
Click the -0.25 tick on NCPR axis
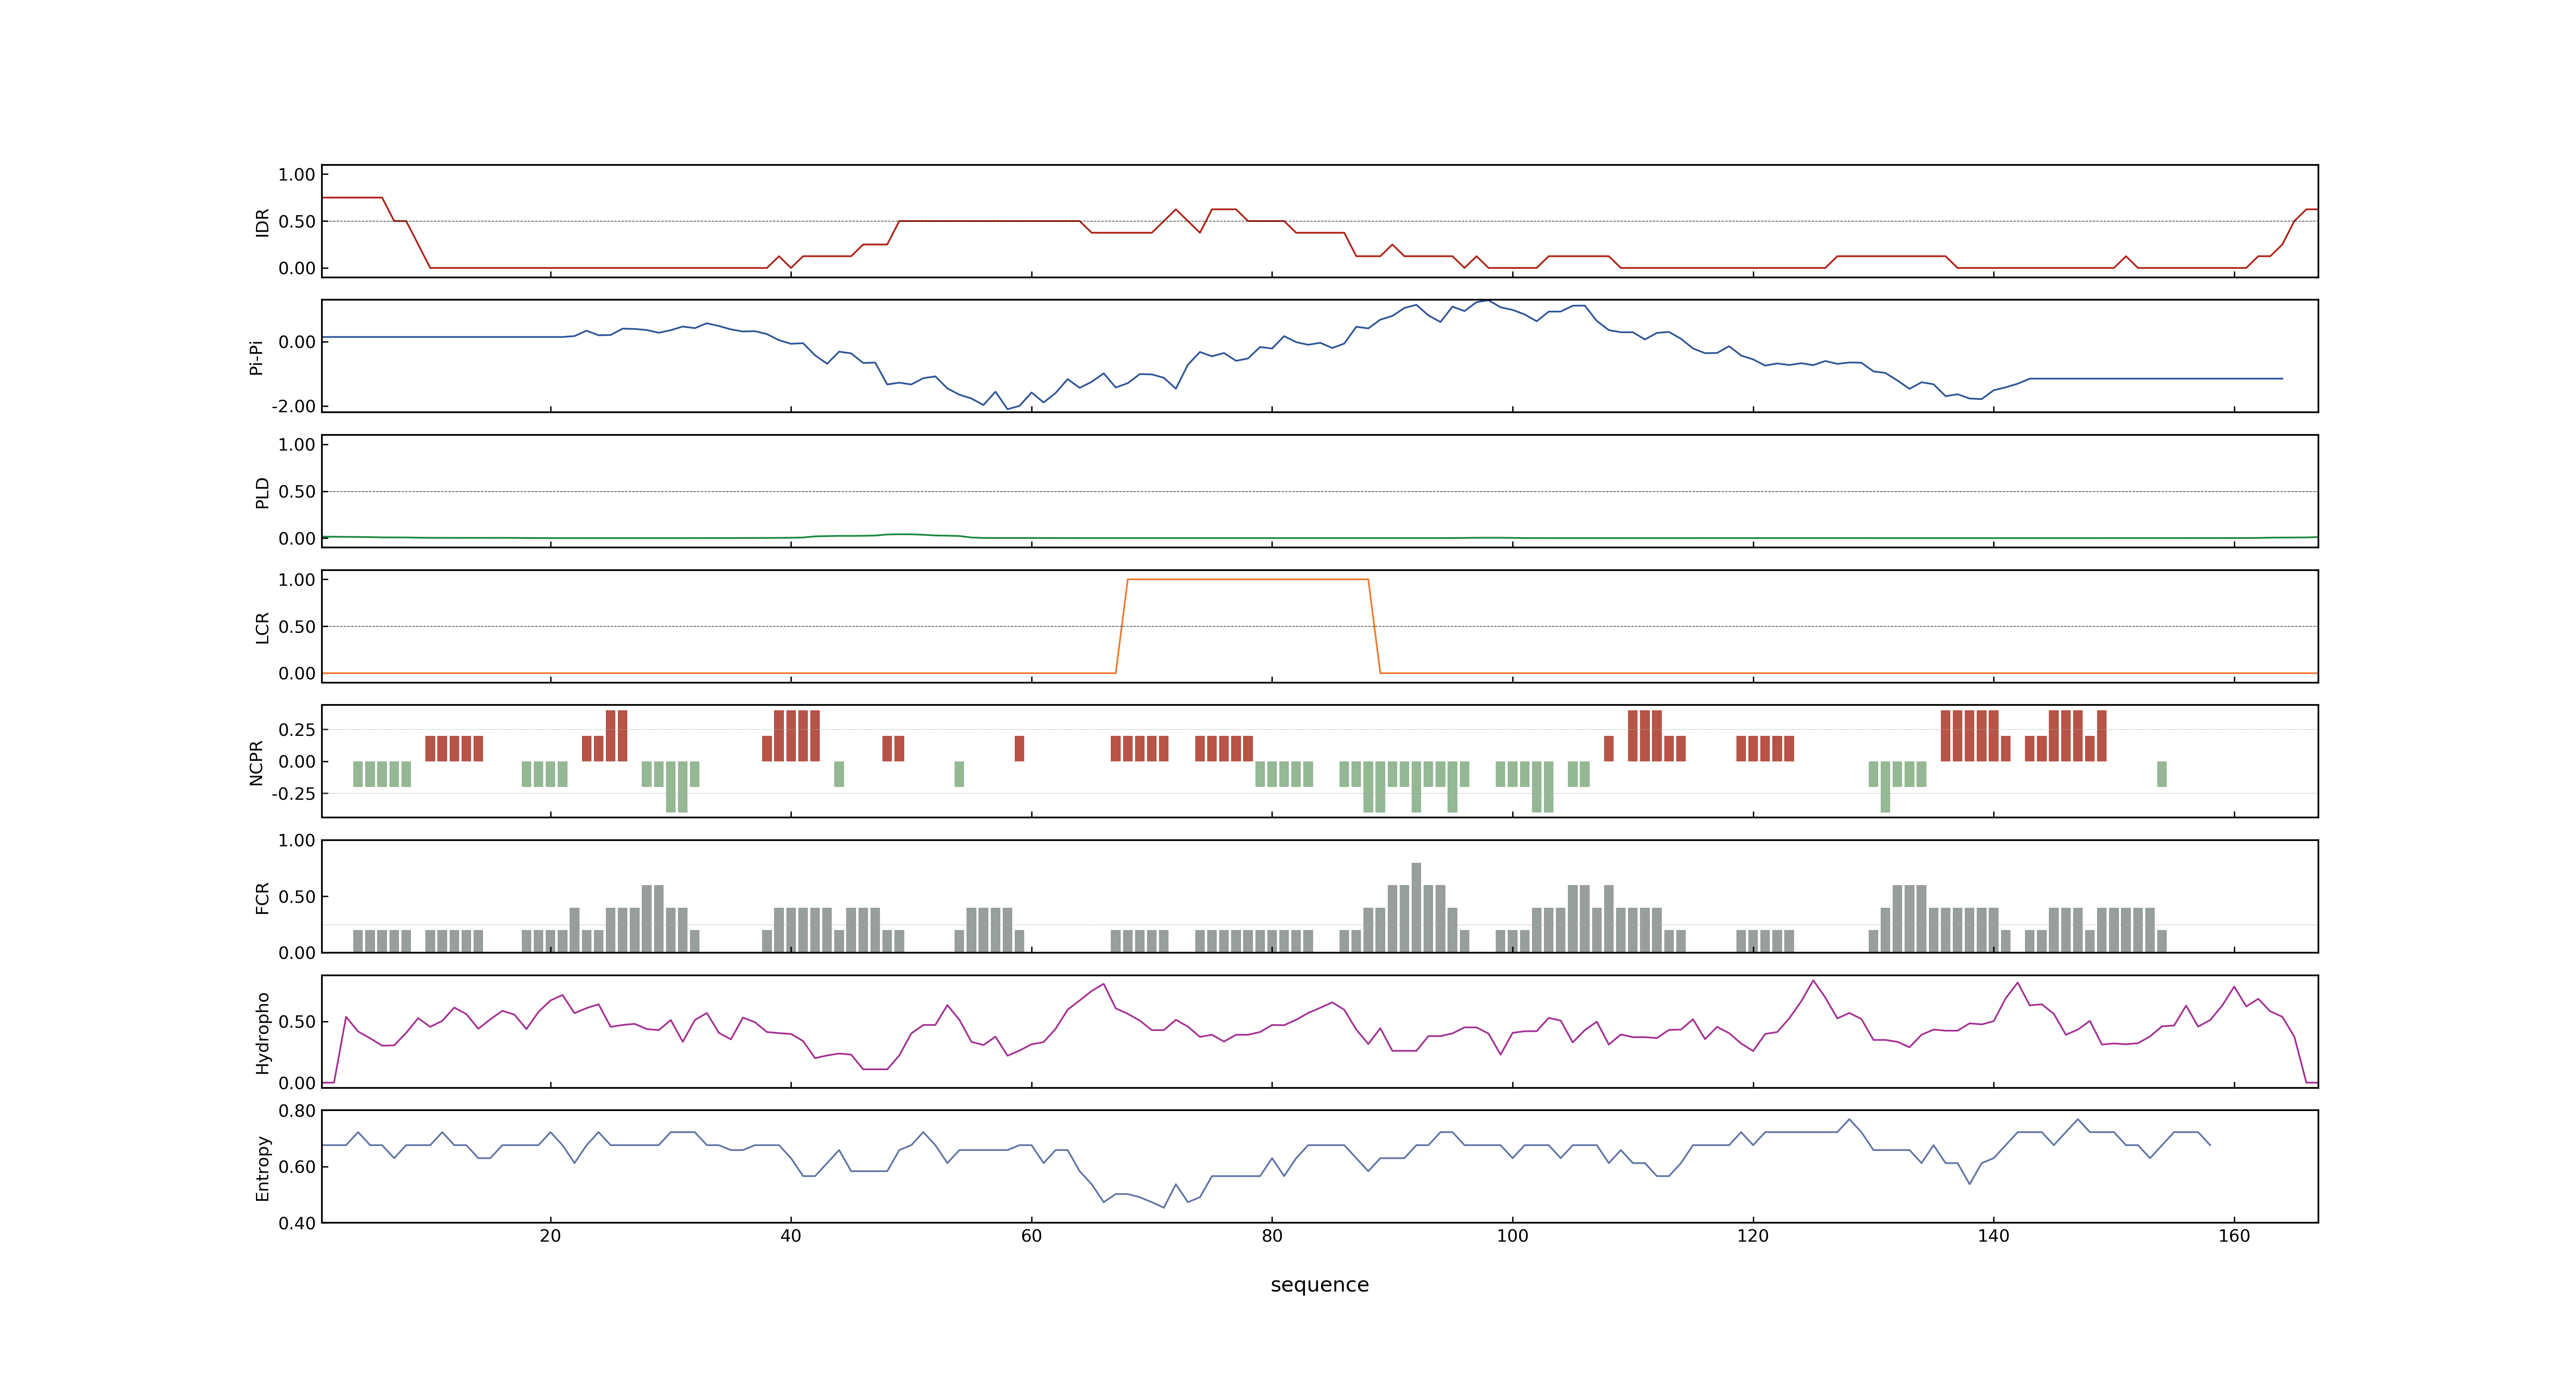[293, 793]
